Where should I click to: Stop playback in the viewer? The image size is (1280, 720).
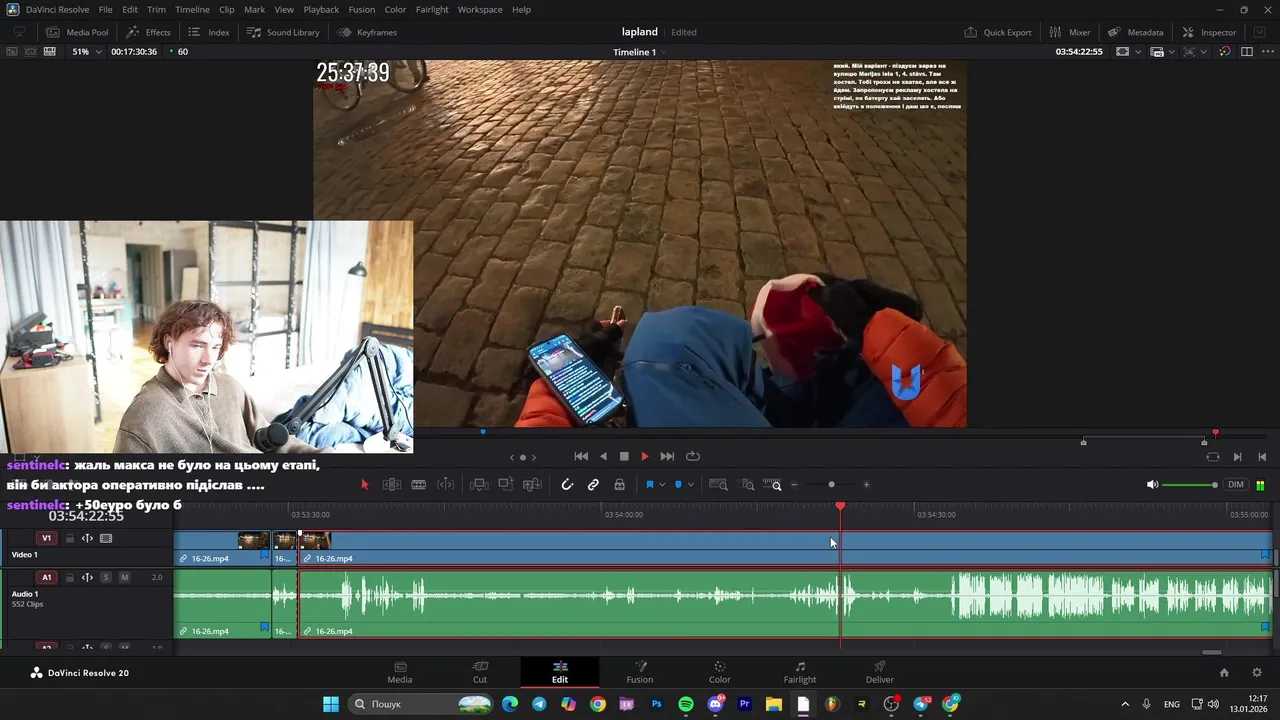click(624, 456)
